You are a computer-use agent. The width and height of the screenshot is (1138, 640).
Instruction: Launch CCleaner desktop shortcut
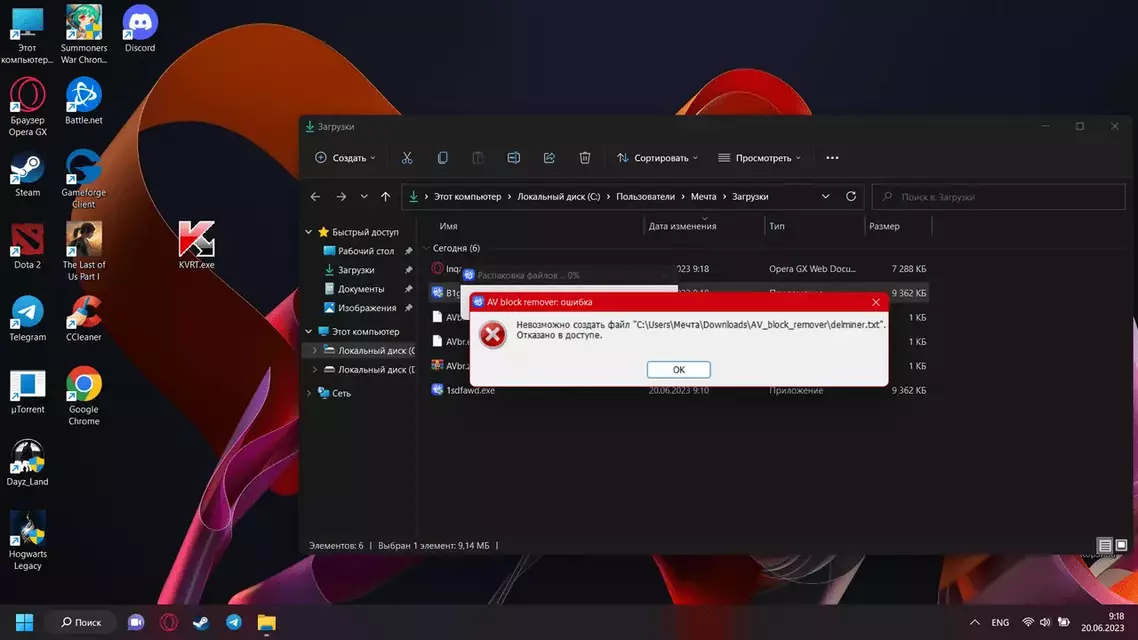(x=83, y=318)
